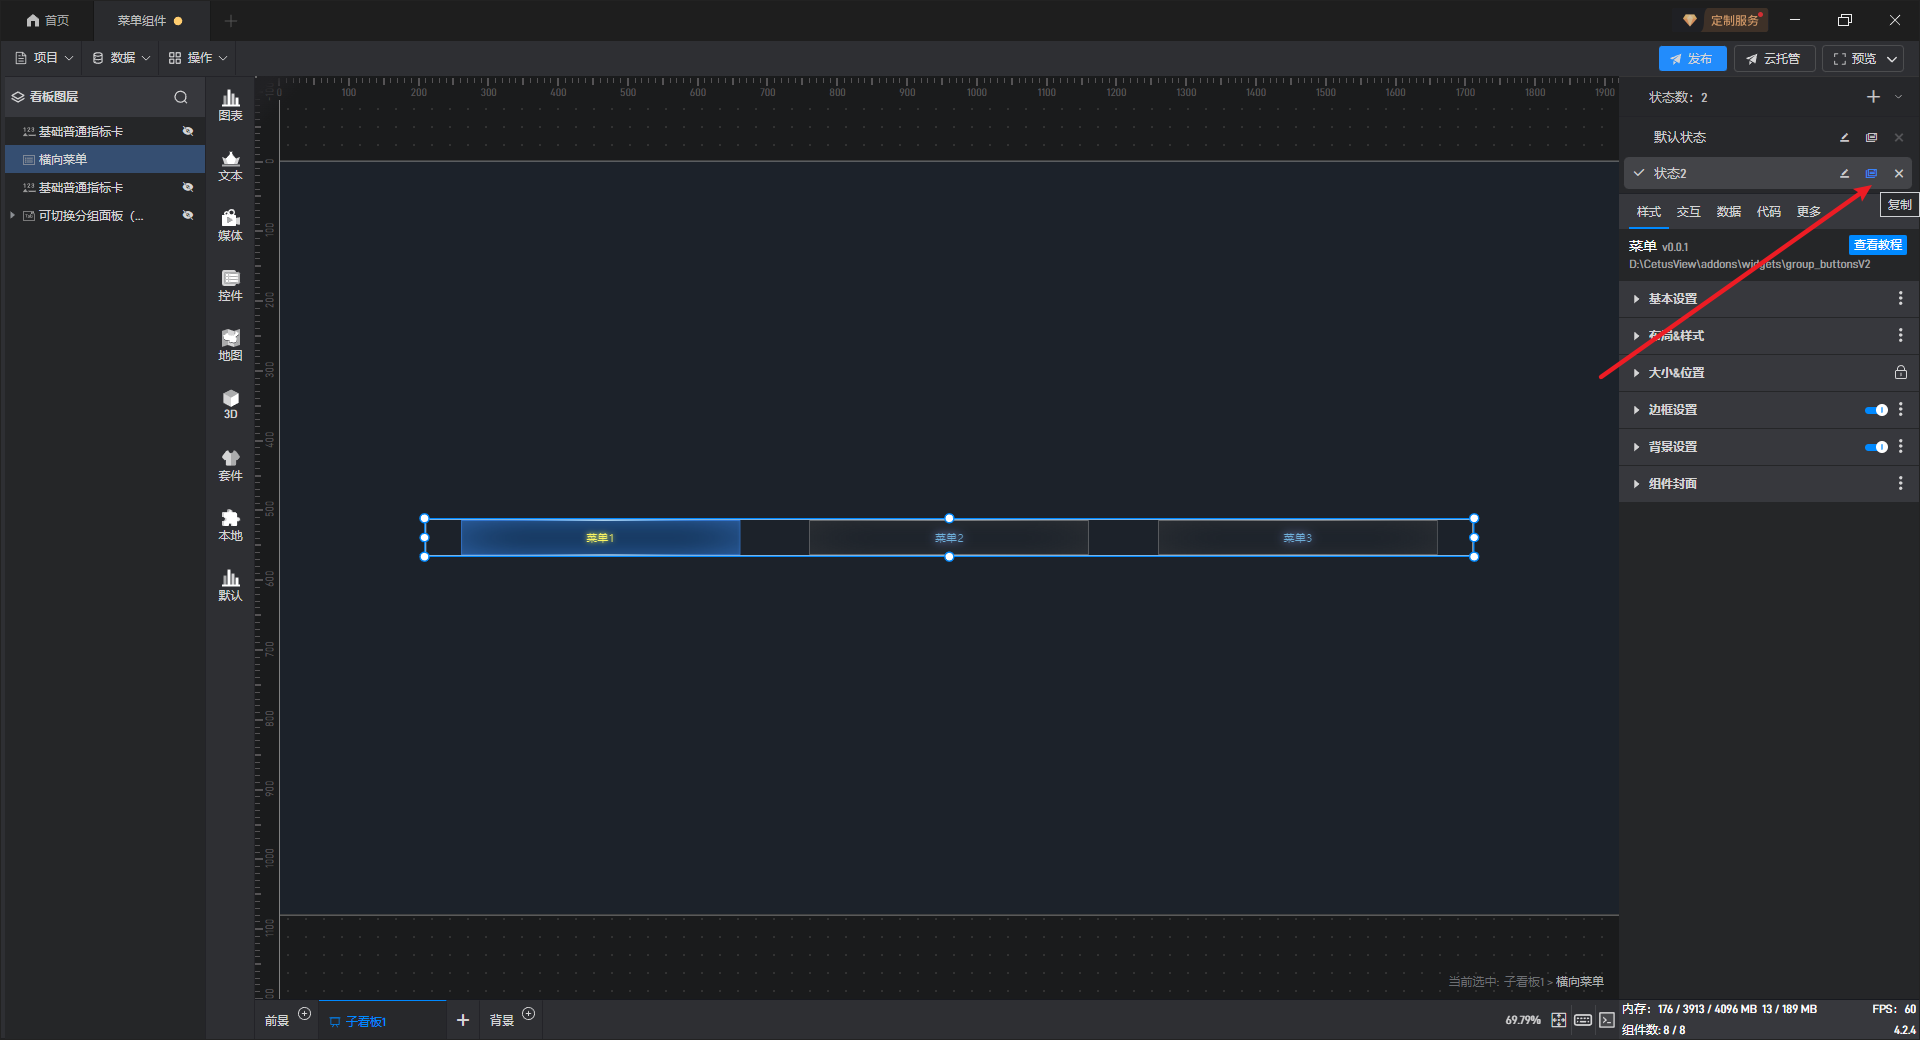Toggle visibility of the 可切换分组面板 layer

(187, 215)
